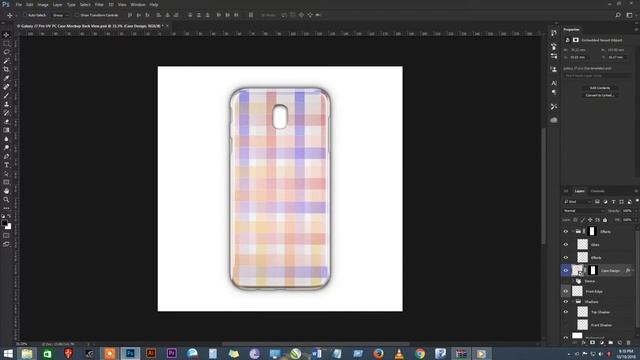Screen dimensions: 640x360
Task: Select the Blur tool
Action: pos(6,139)
